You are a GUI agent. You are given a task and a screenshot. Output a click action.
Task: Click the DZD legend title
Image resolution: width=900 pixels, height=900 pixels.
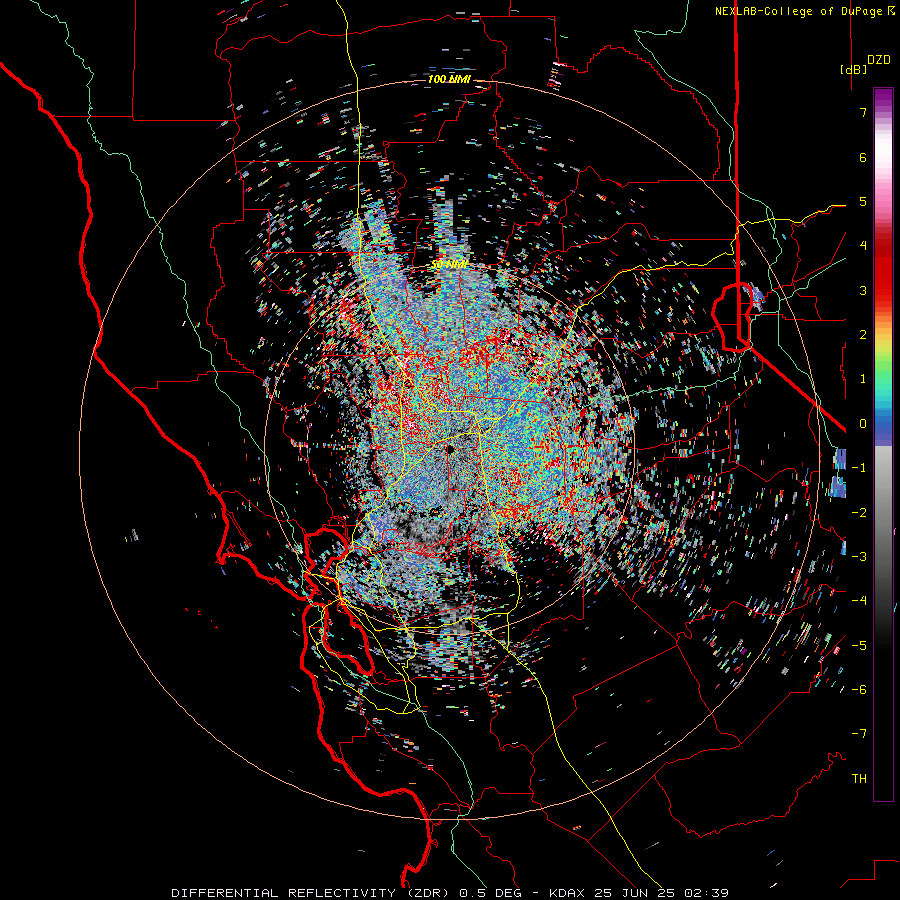click(x=879, y=60)
